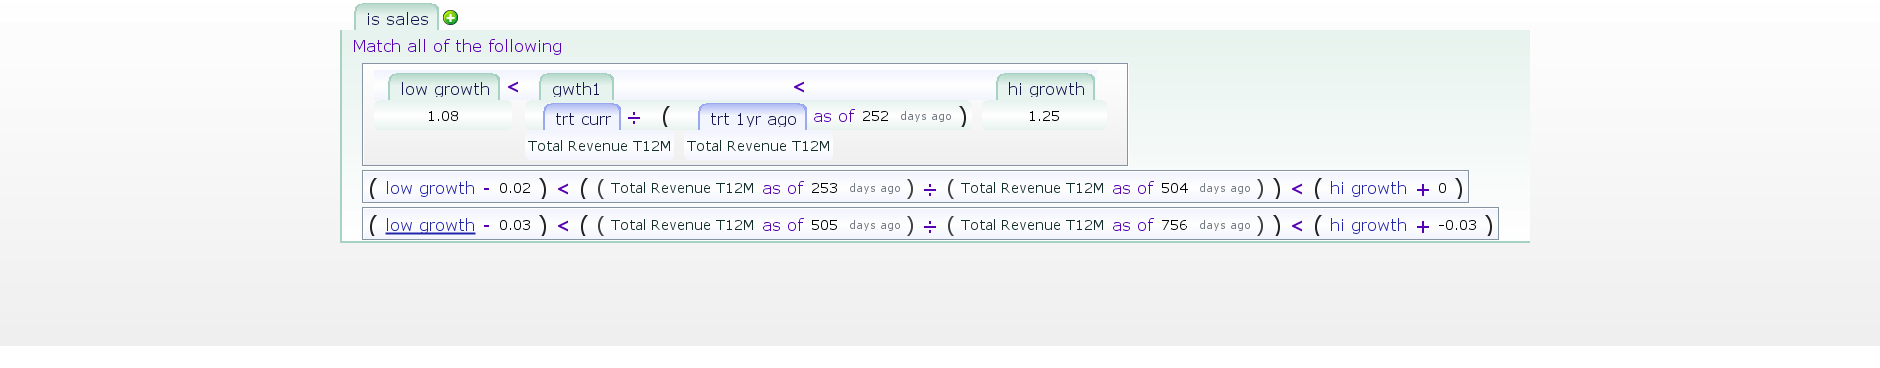Open the gwth1 tab
Screen dimensions: 1880x368
click(x=576, y=89)
